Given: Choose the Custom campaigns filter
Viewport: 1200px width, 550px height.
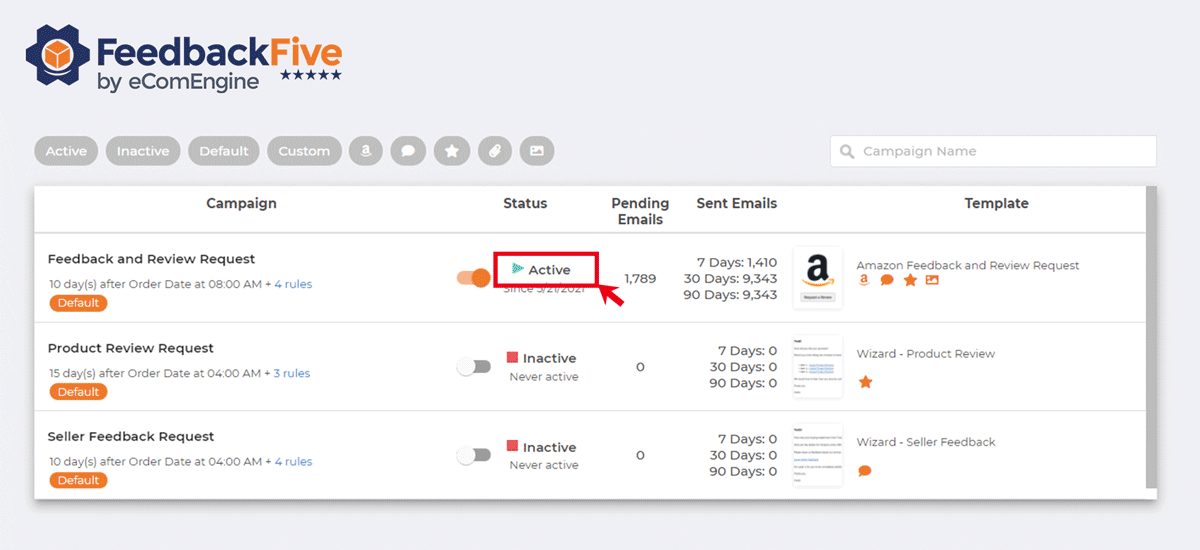Looking at the screenshot, I should click(304, 151).
